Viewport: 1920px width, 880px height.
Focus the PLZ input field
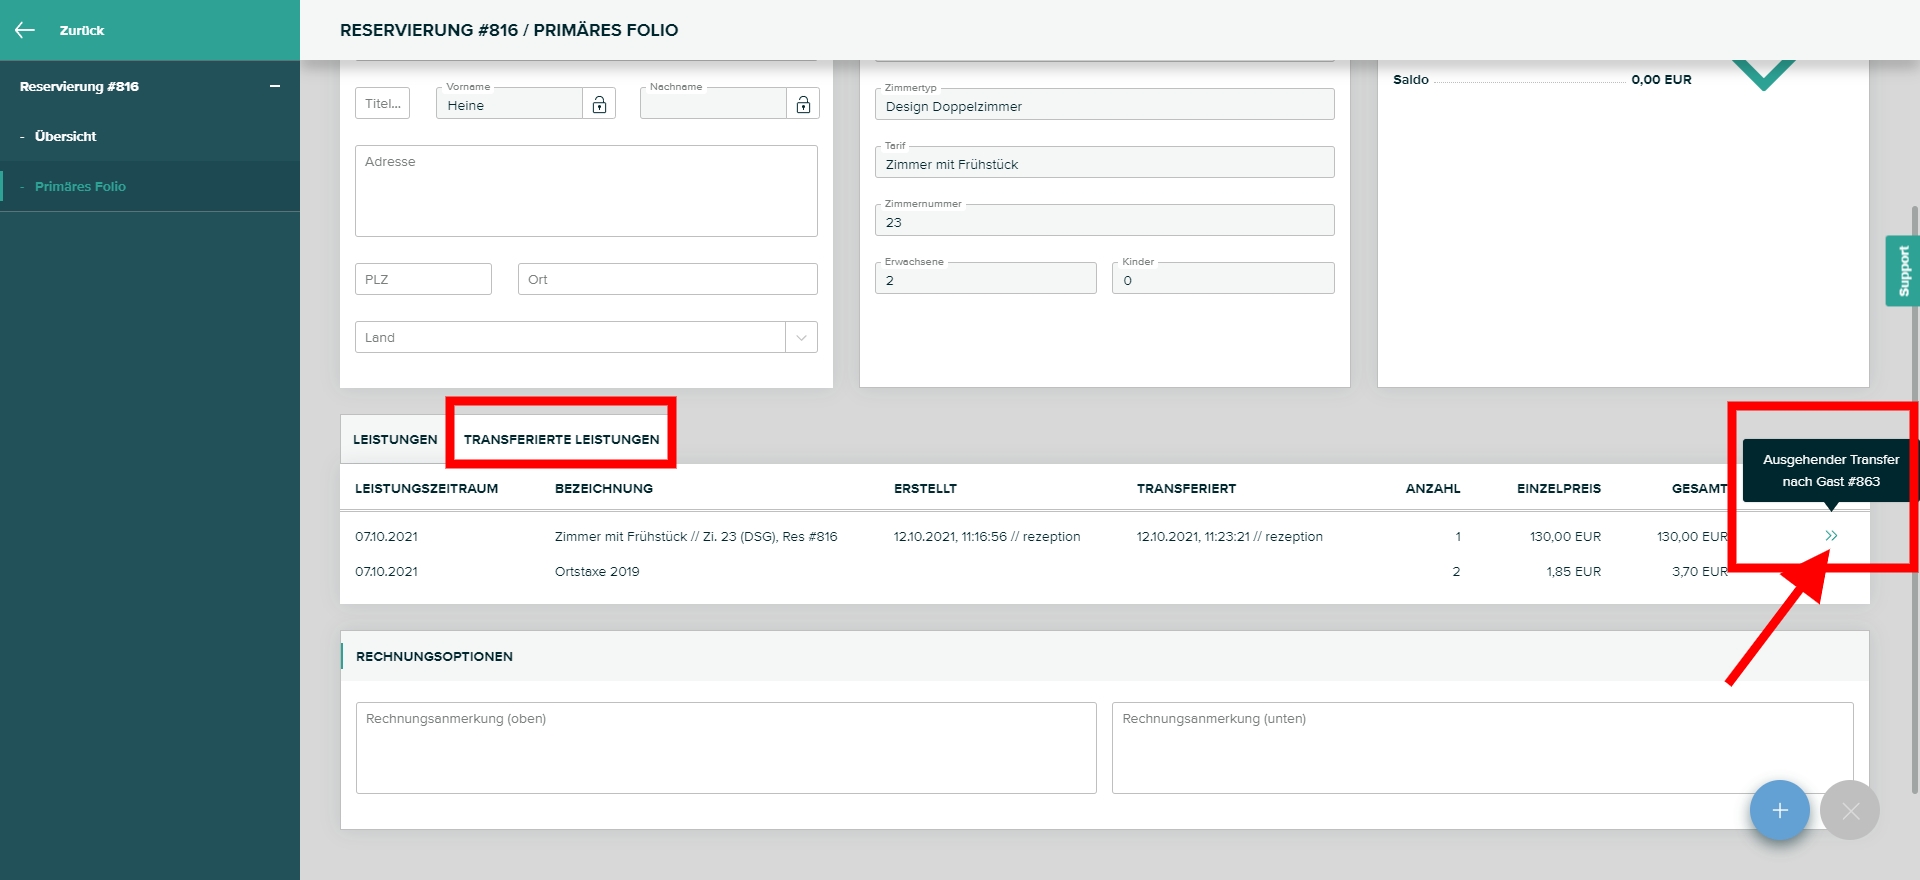pos(423,280)
